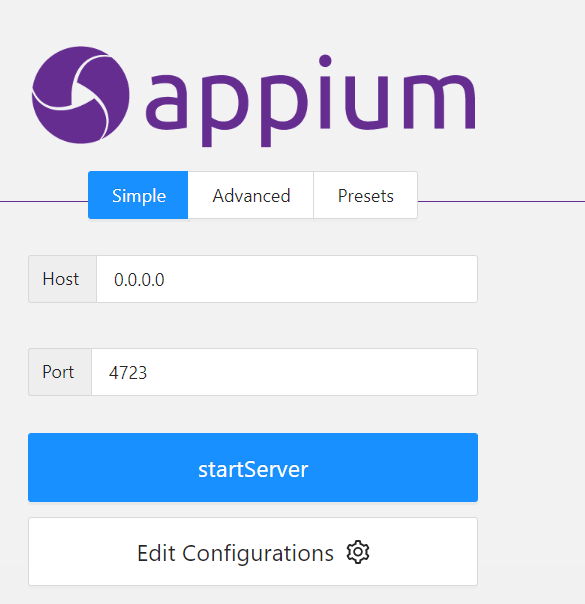Screen dimensions: 585x604
Task: Open Edit Configurations
Action: pos(253,552)
